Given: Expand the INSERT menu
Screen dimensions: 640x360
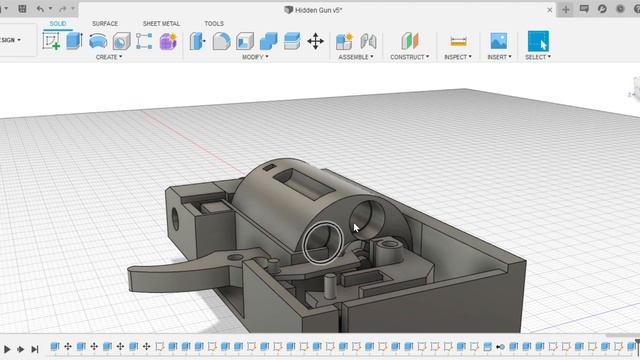Looking at the screenshot, I should click(499, 57).
